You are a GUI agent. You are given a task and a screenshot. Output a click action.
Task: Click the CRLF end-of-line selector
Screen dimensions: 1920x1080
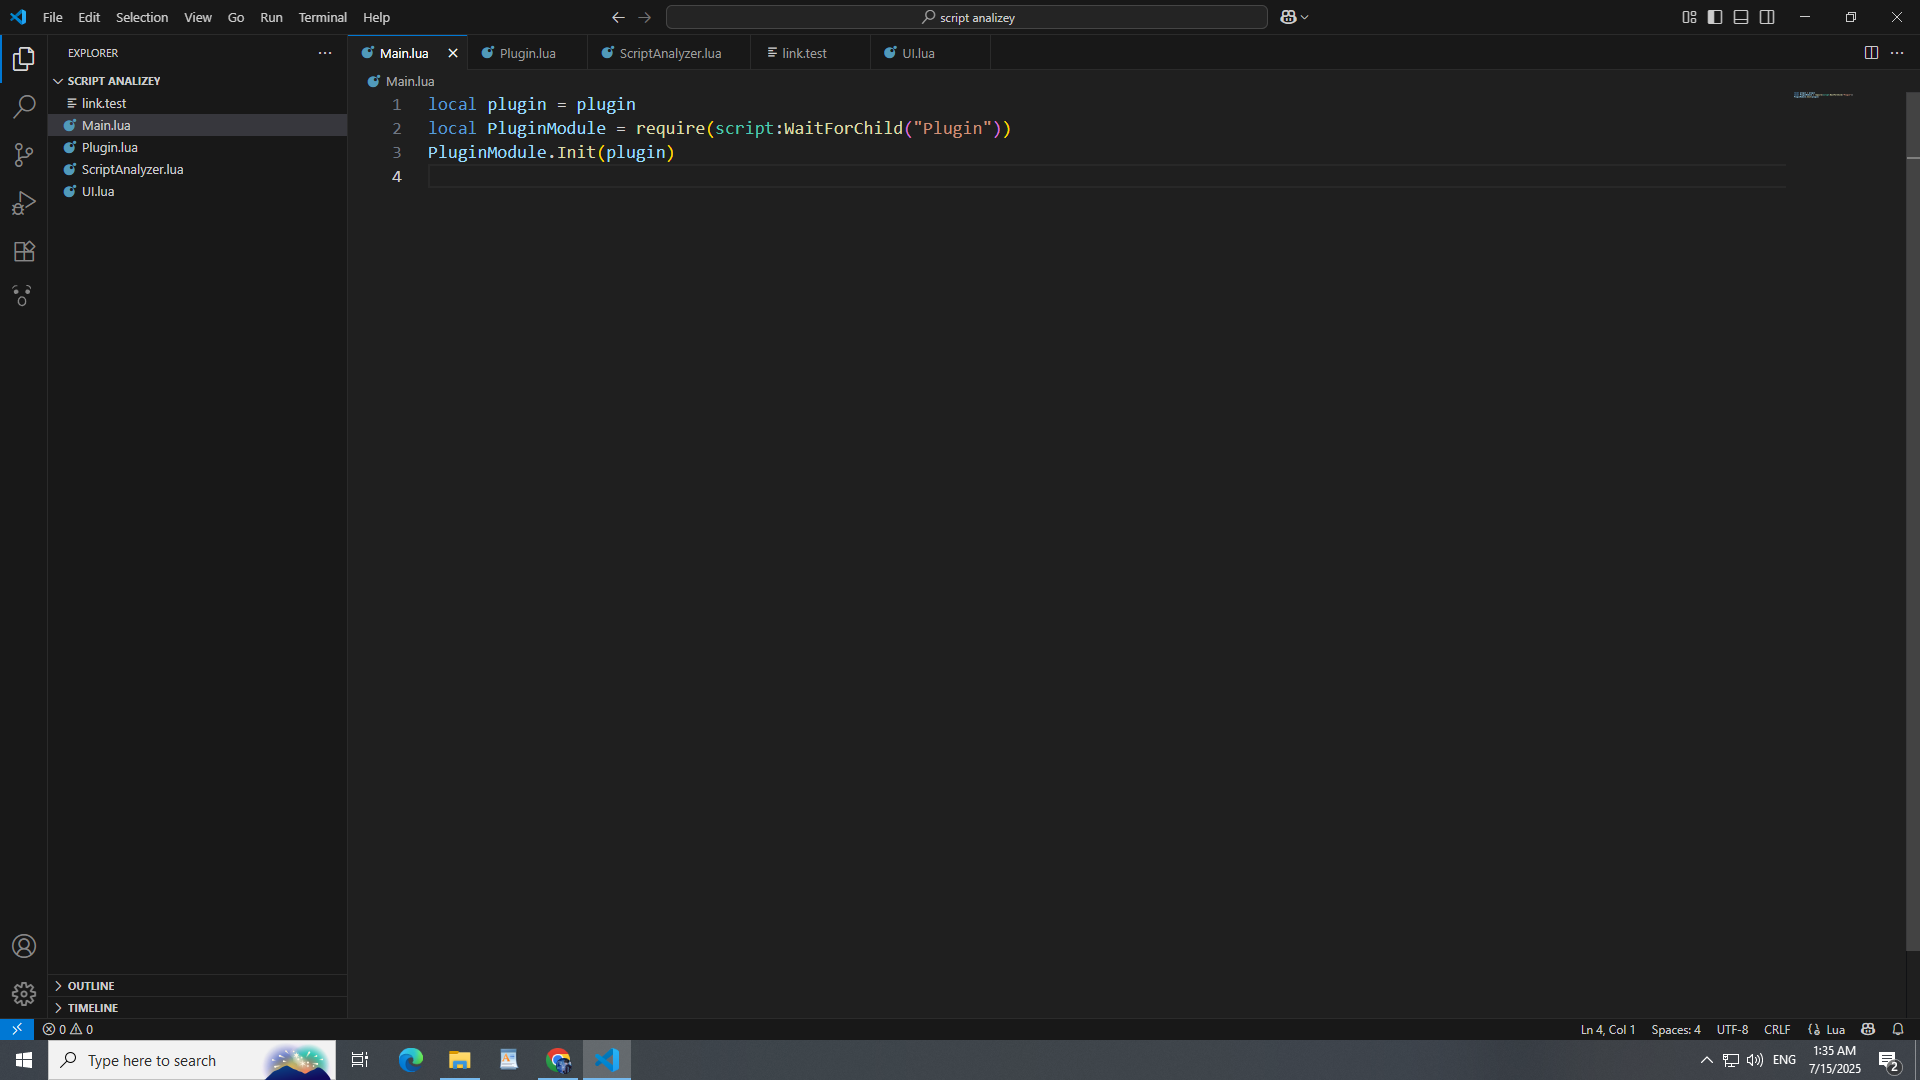(x=1777, y=1029)
